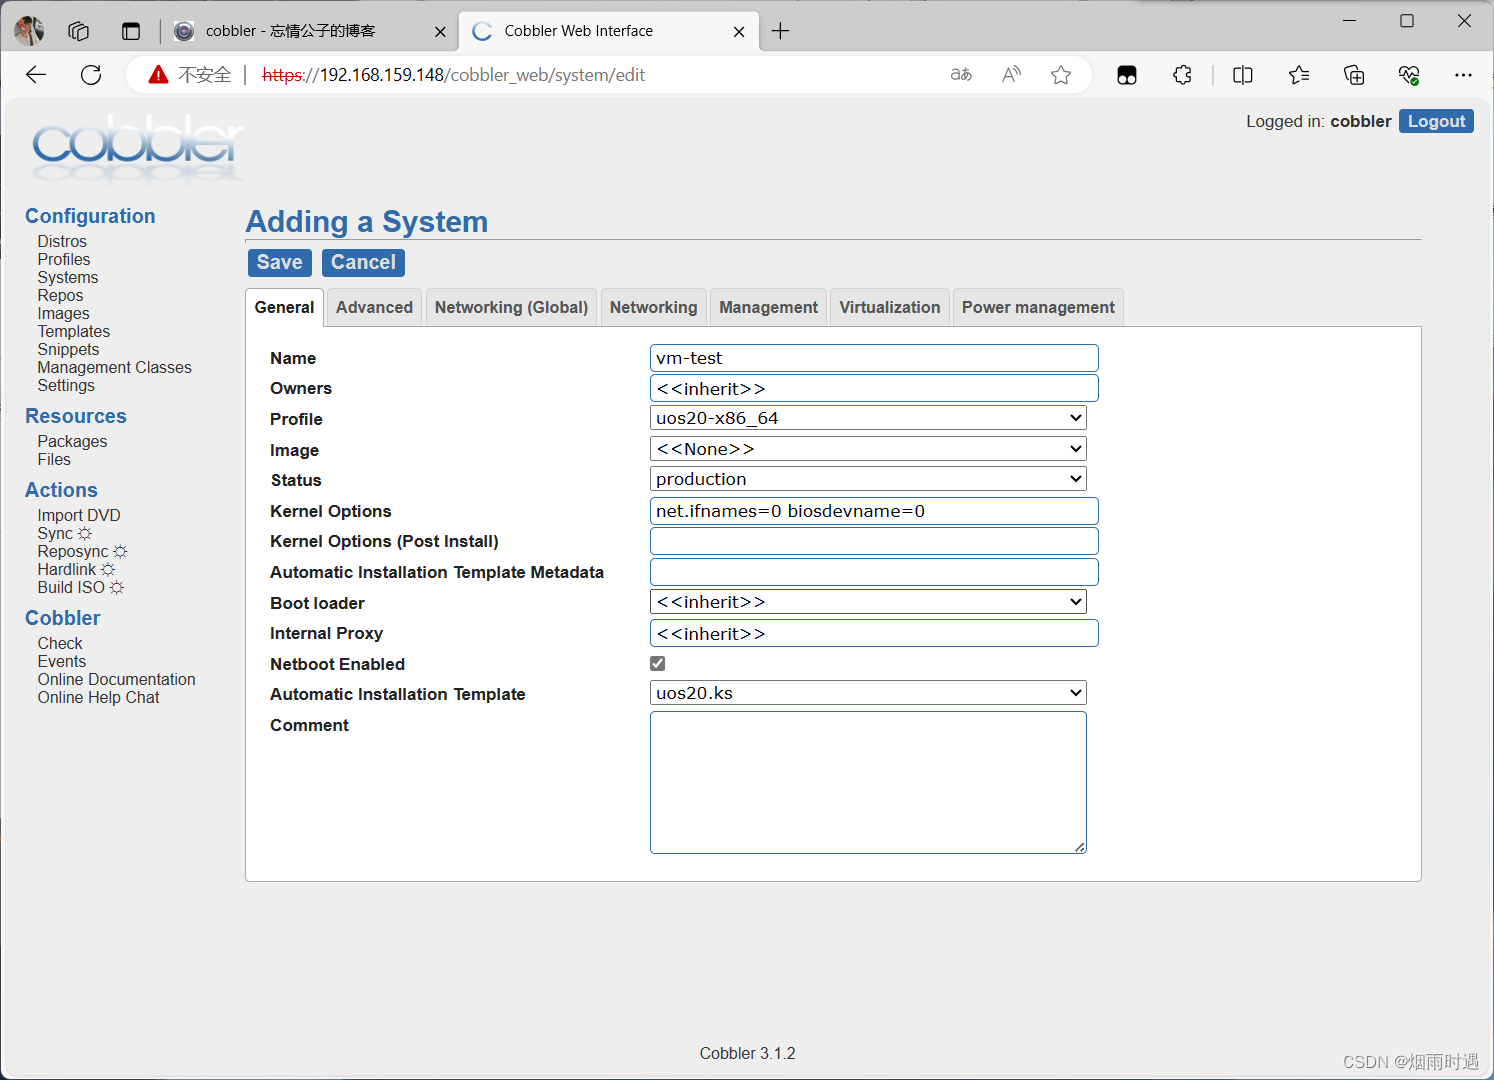
Task: Open the Status dropdown showing production
Action: coord(868,479)
